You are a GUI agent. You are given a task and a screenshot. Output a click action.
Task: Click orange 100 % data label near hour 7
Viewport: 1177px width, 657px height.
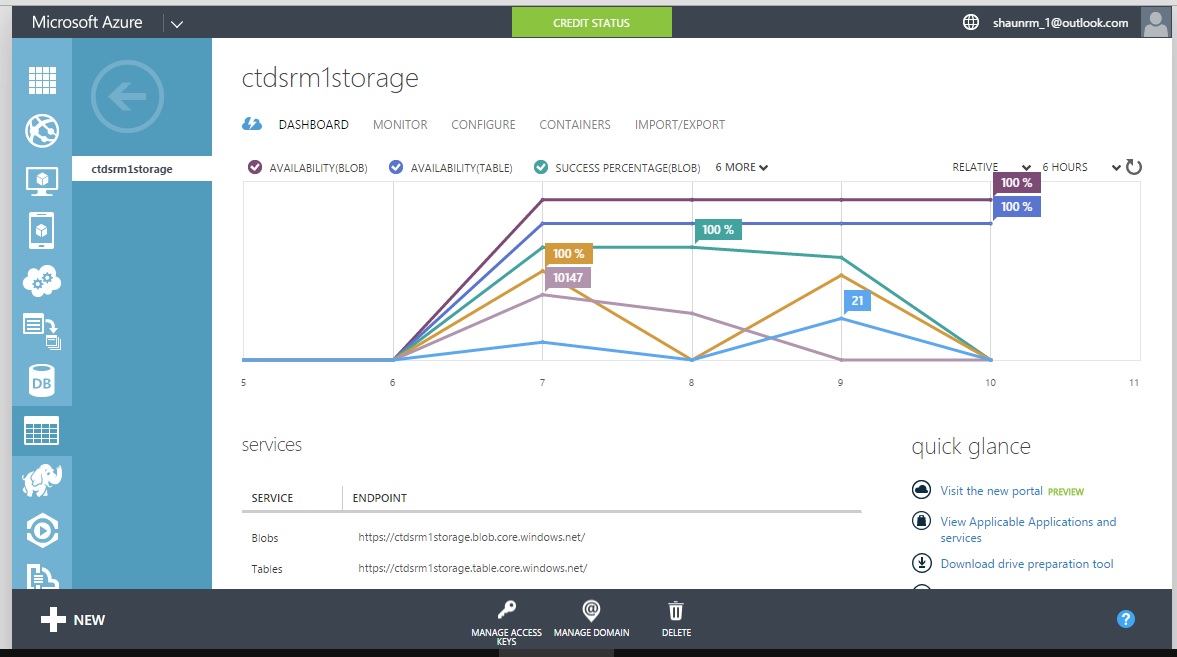(x=569, y=254)
